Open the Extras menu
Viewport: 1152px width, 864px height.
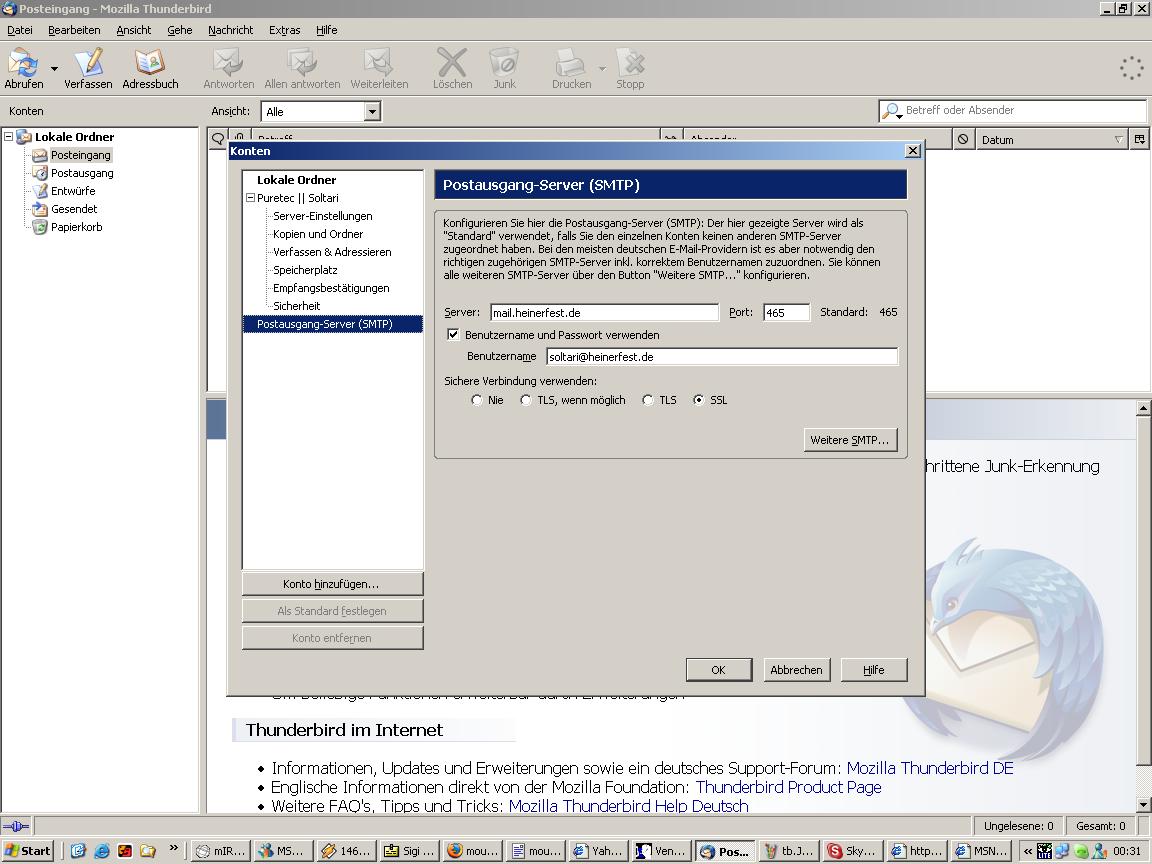tap(284, 30)
